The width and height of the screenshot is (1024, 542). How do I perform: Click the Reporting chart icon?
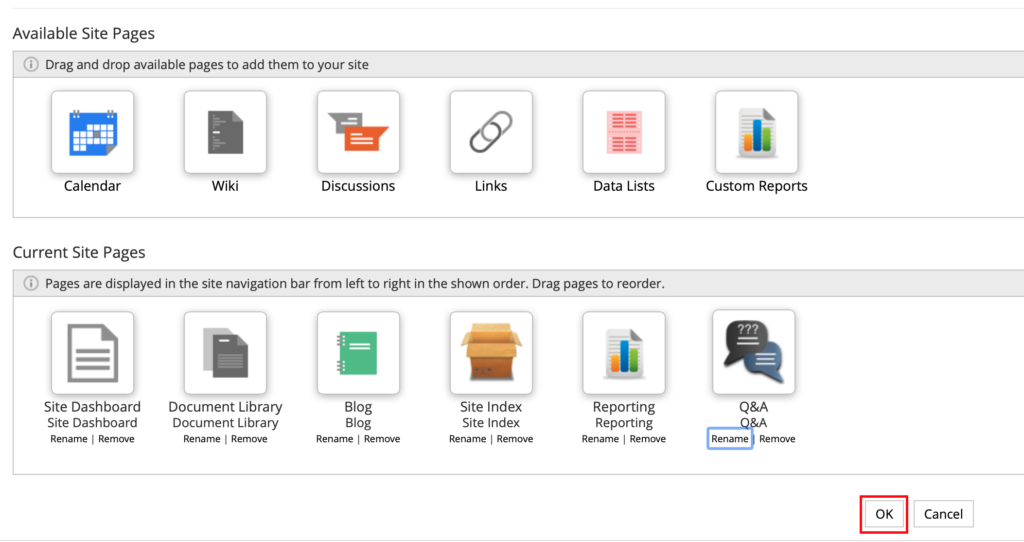[x=624, y=353]
